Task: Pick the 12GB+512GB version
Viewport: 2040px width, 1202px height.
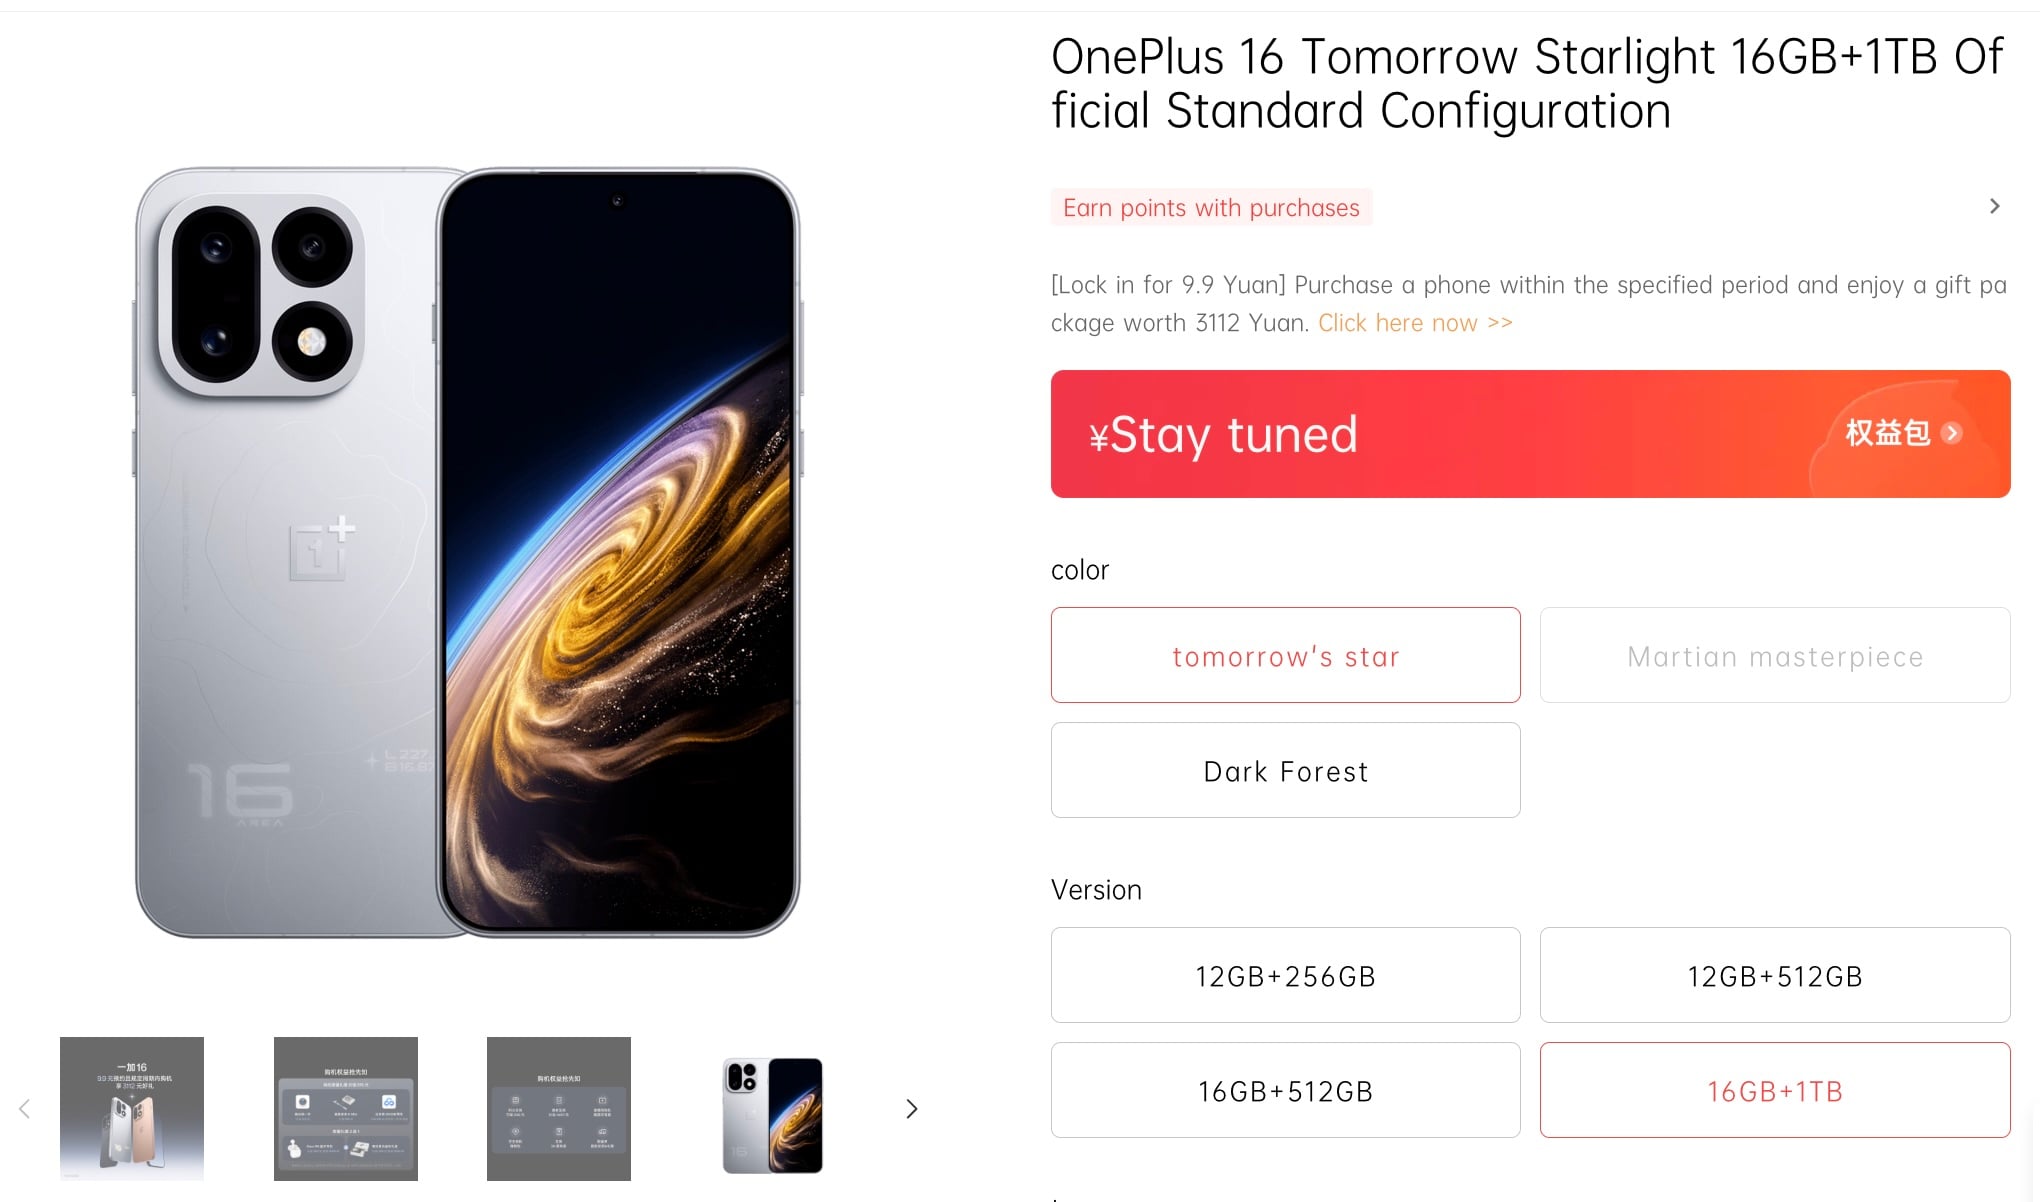Action: click(1775, 975)
